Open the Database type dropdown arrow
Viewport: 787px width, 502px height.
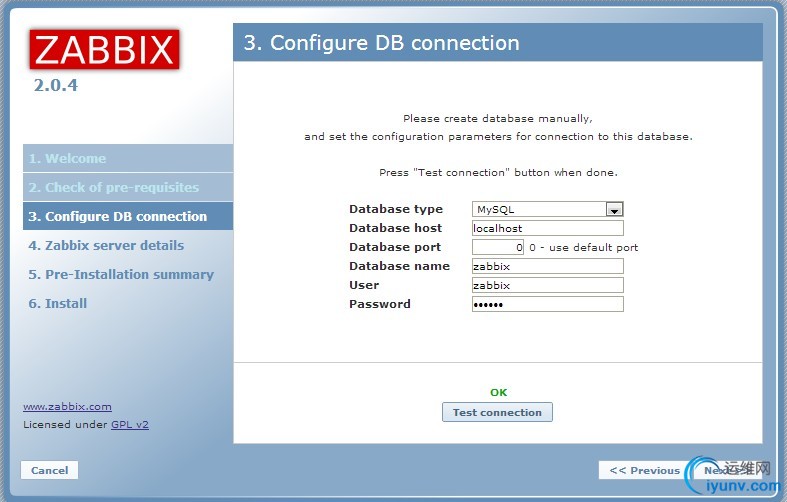(x=614, y=209)
